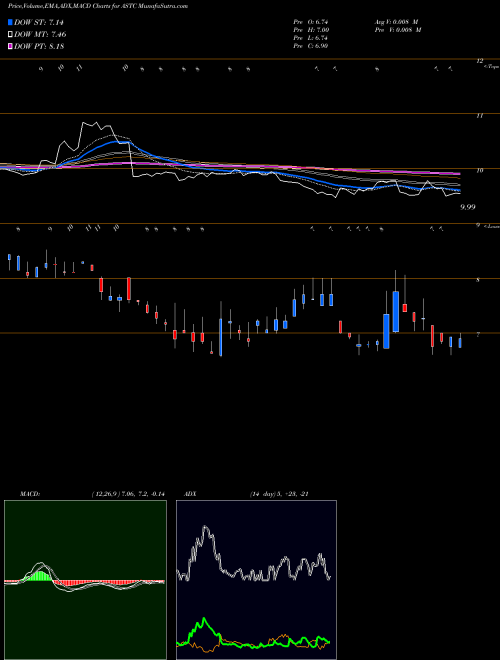Open the dark blue ADX indicator chart panel
Screen dimensions: 500x660
pyautogui.click(x=256, y=580)
